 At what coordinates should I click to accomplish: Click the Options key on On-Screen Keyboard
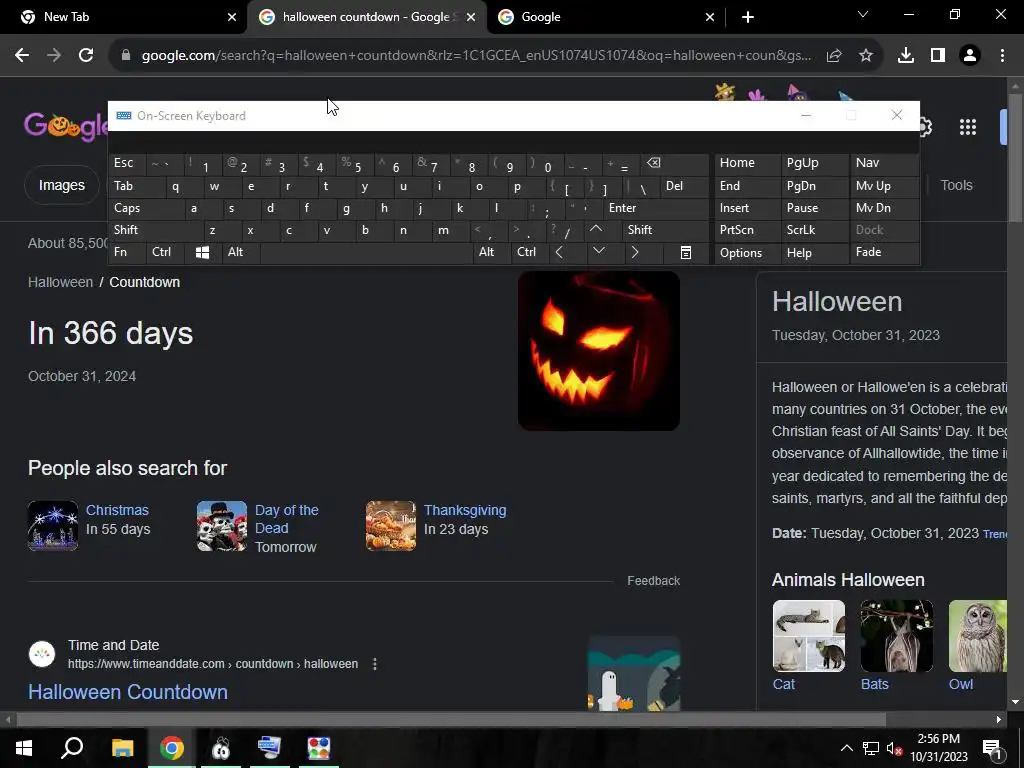pyautogui.click(x=747, y=253)
